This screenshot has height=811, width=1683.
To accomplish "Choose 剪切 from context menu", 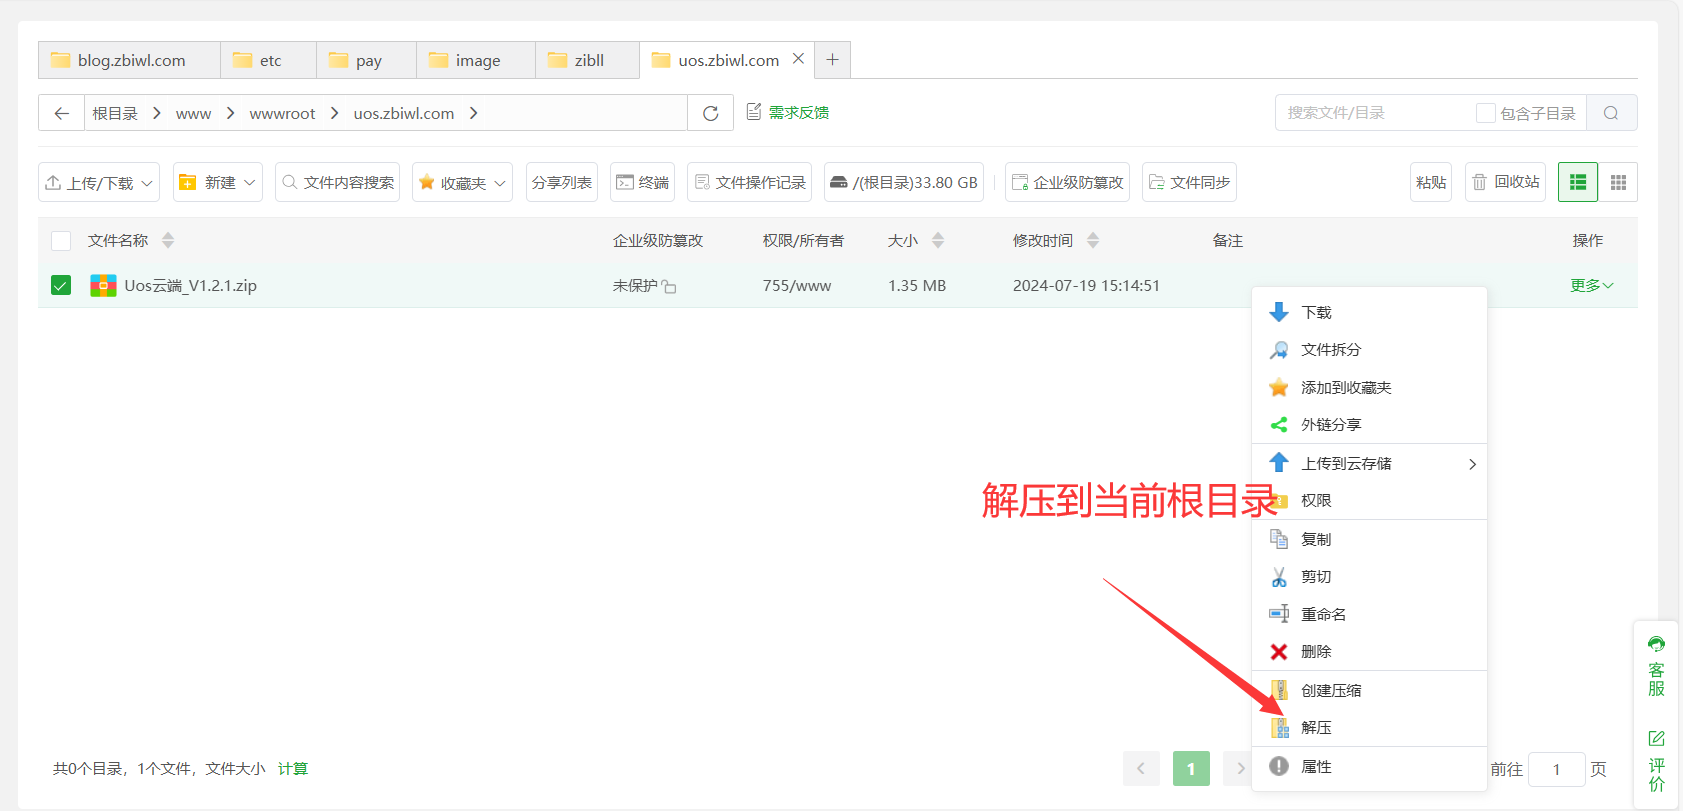I will [x=1369, y=577].
